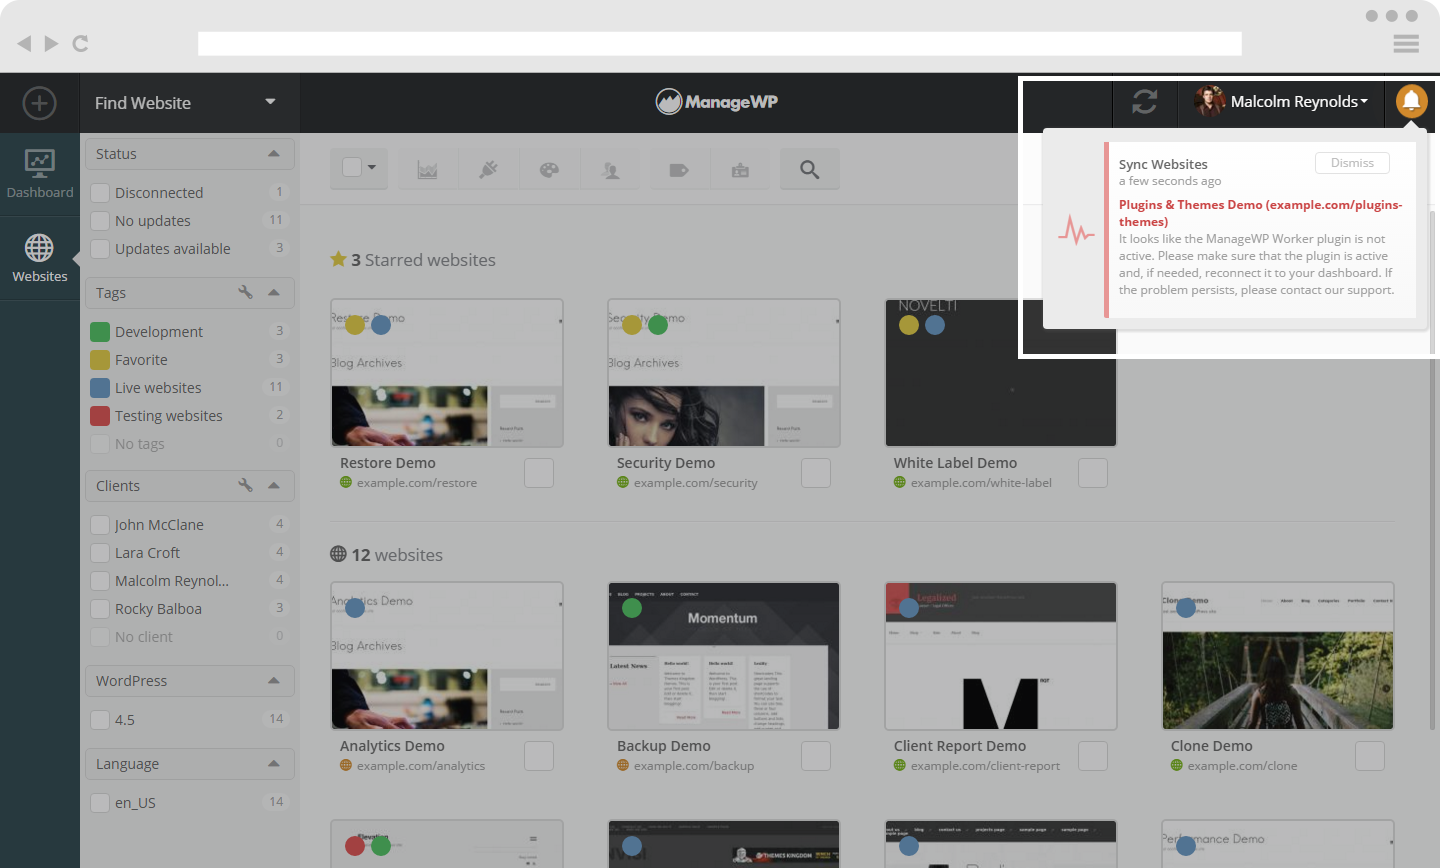The image size is (1440, 868).
Task: Dismiss the Sync Websites notification
Action: [1352, 163]
